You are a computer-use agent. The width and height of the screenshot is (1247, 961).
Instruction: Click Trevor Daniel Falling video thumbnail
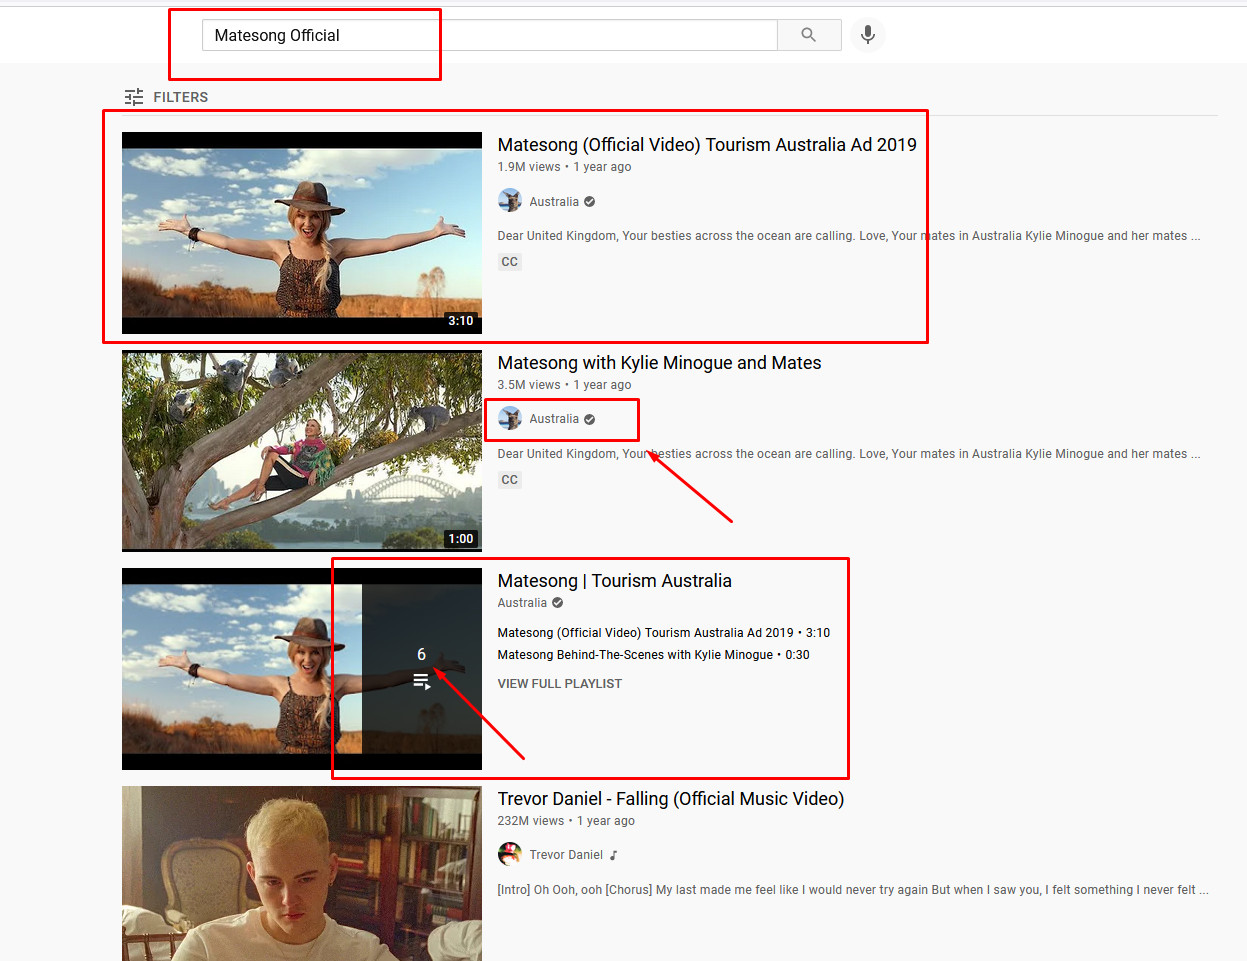(x=301, y=873)
